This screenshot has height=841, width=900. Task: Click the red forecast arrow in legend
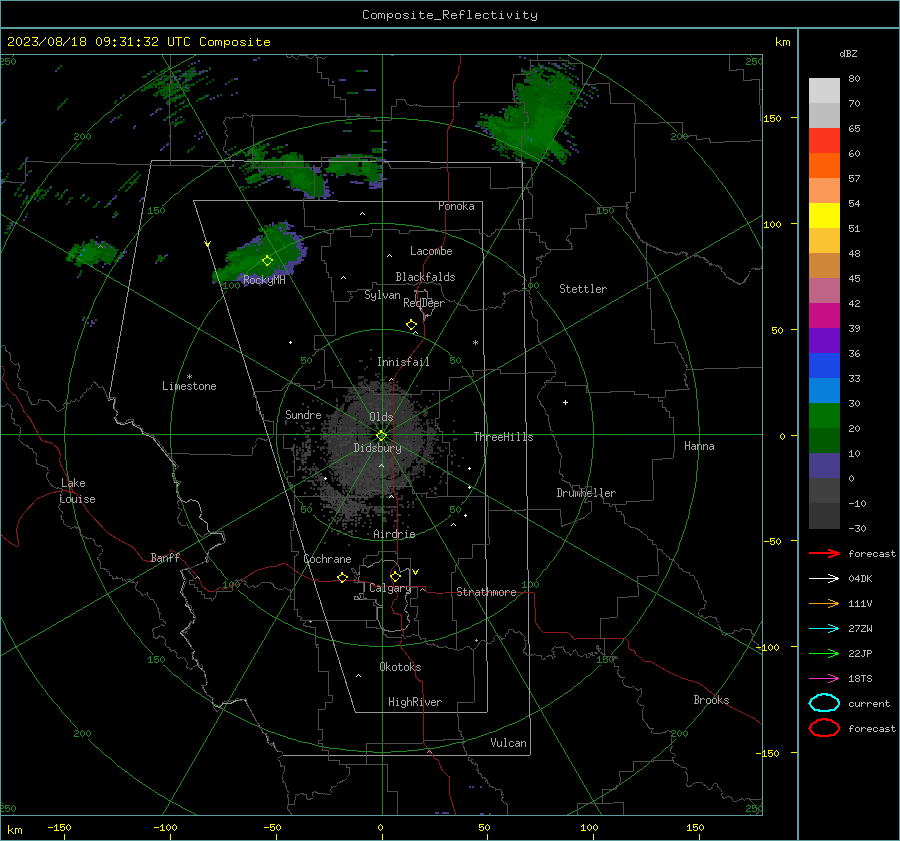824,553
